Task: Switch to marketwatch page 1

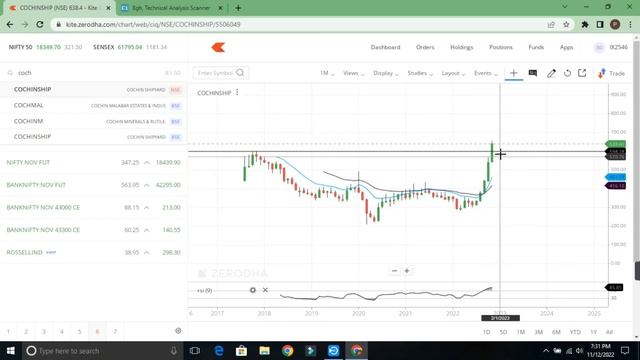Action: point(8,331)
